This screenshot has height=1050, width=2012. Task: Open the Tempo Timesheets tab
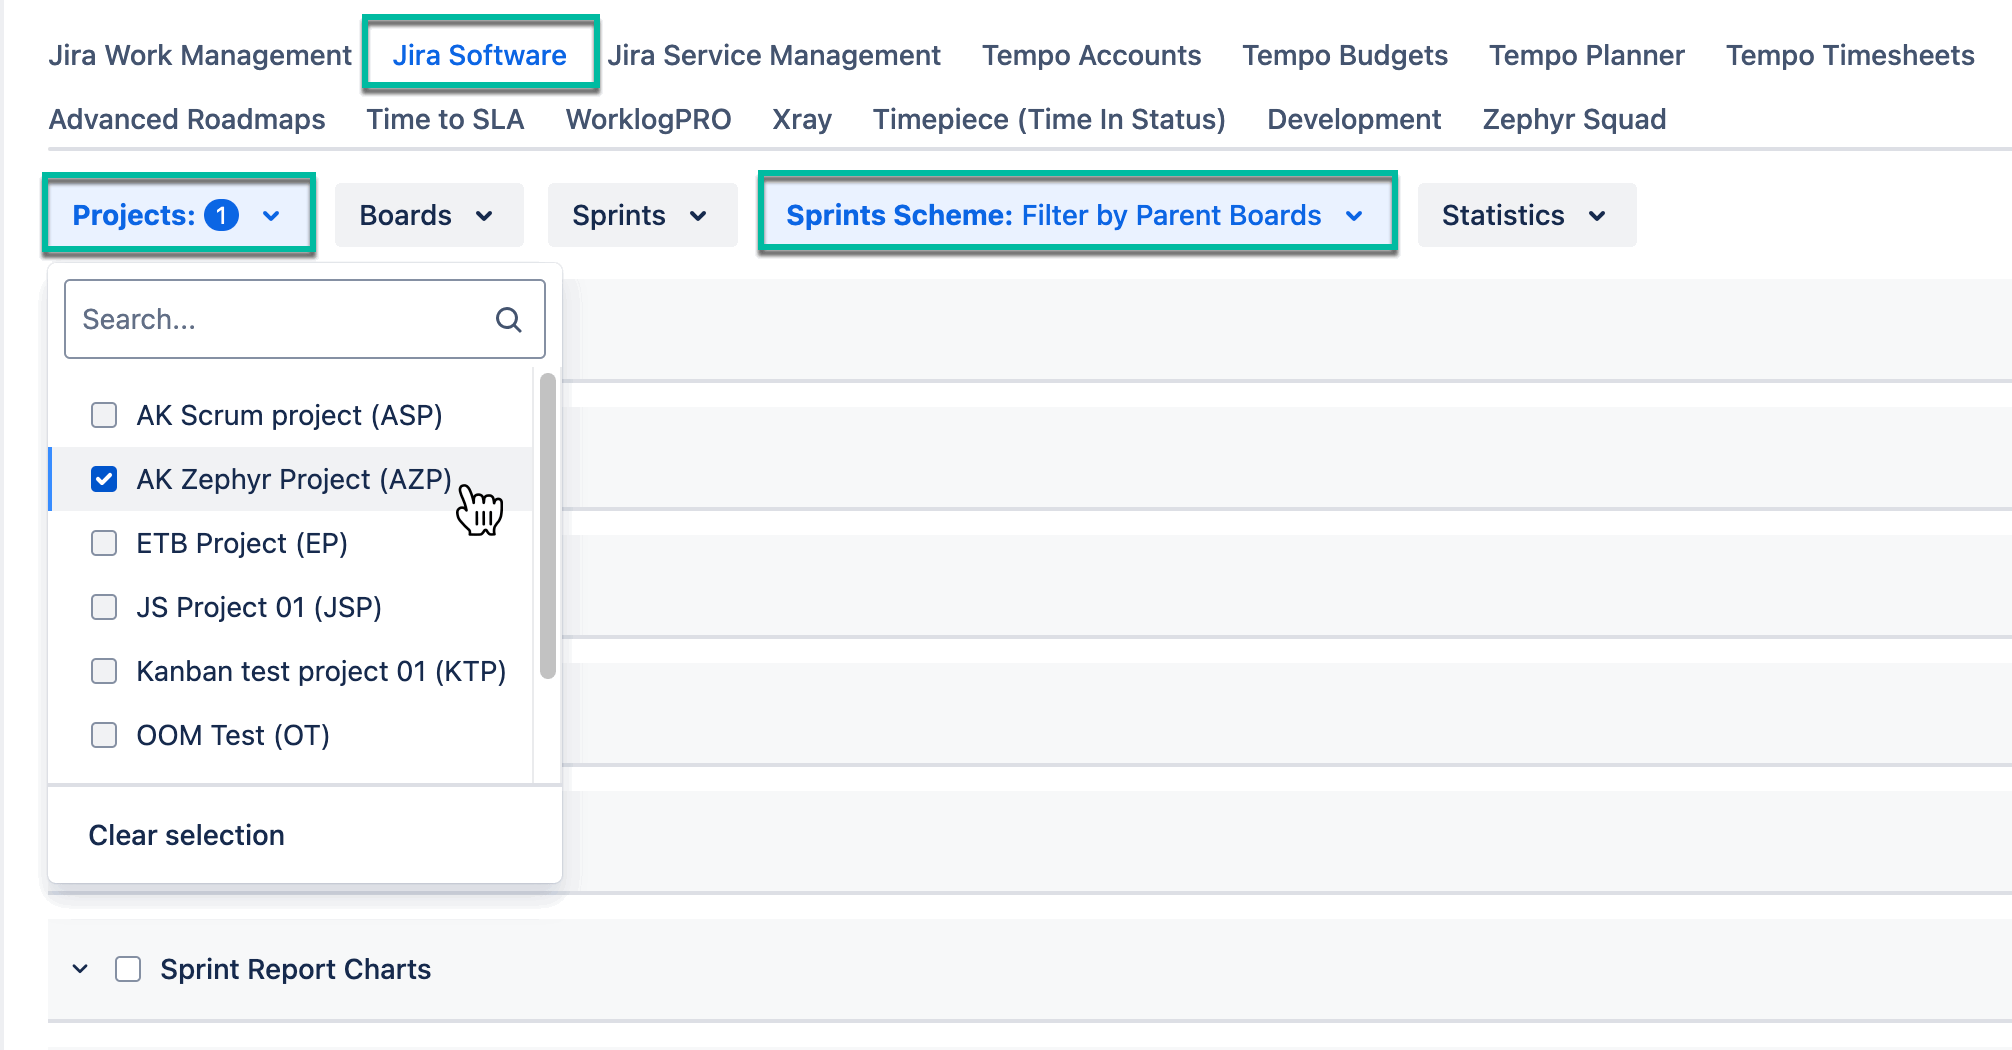click(x=1849, y=55)
